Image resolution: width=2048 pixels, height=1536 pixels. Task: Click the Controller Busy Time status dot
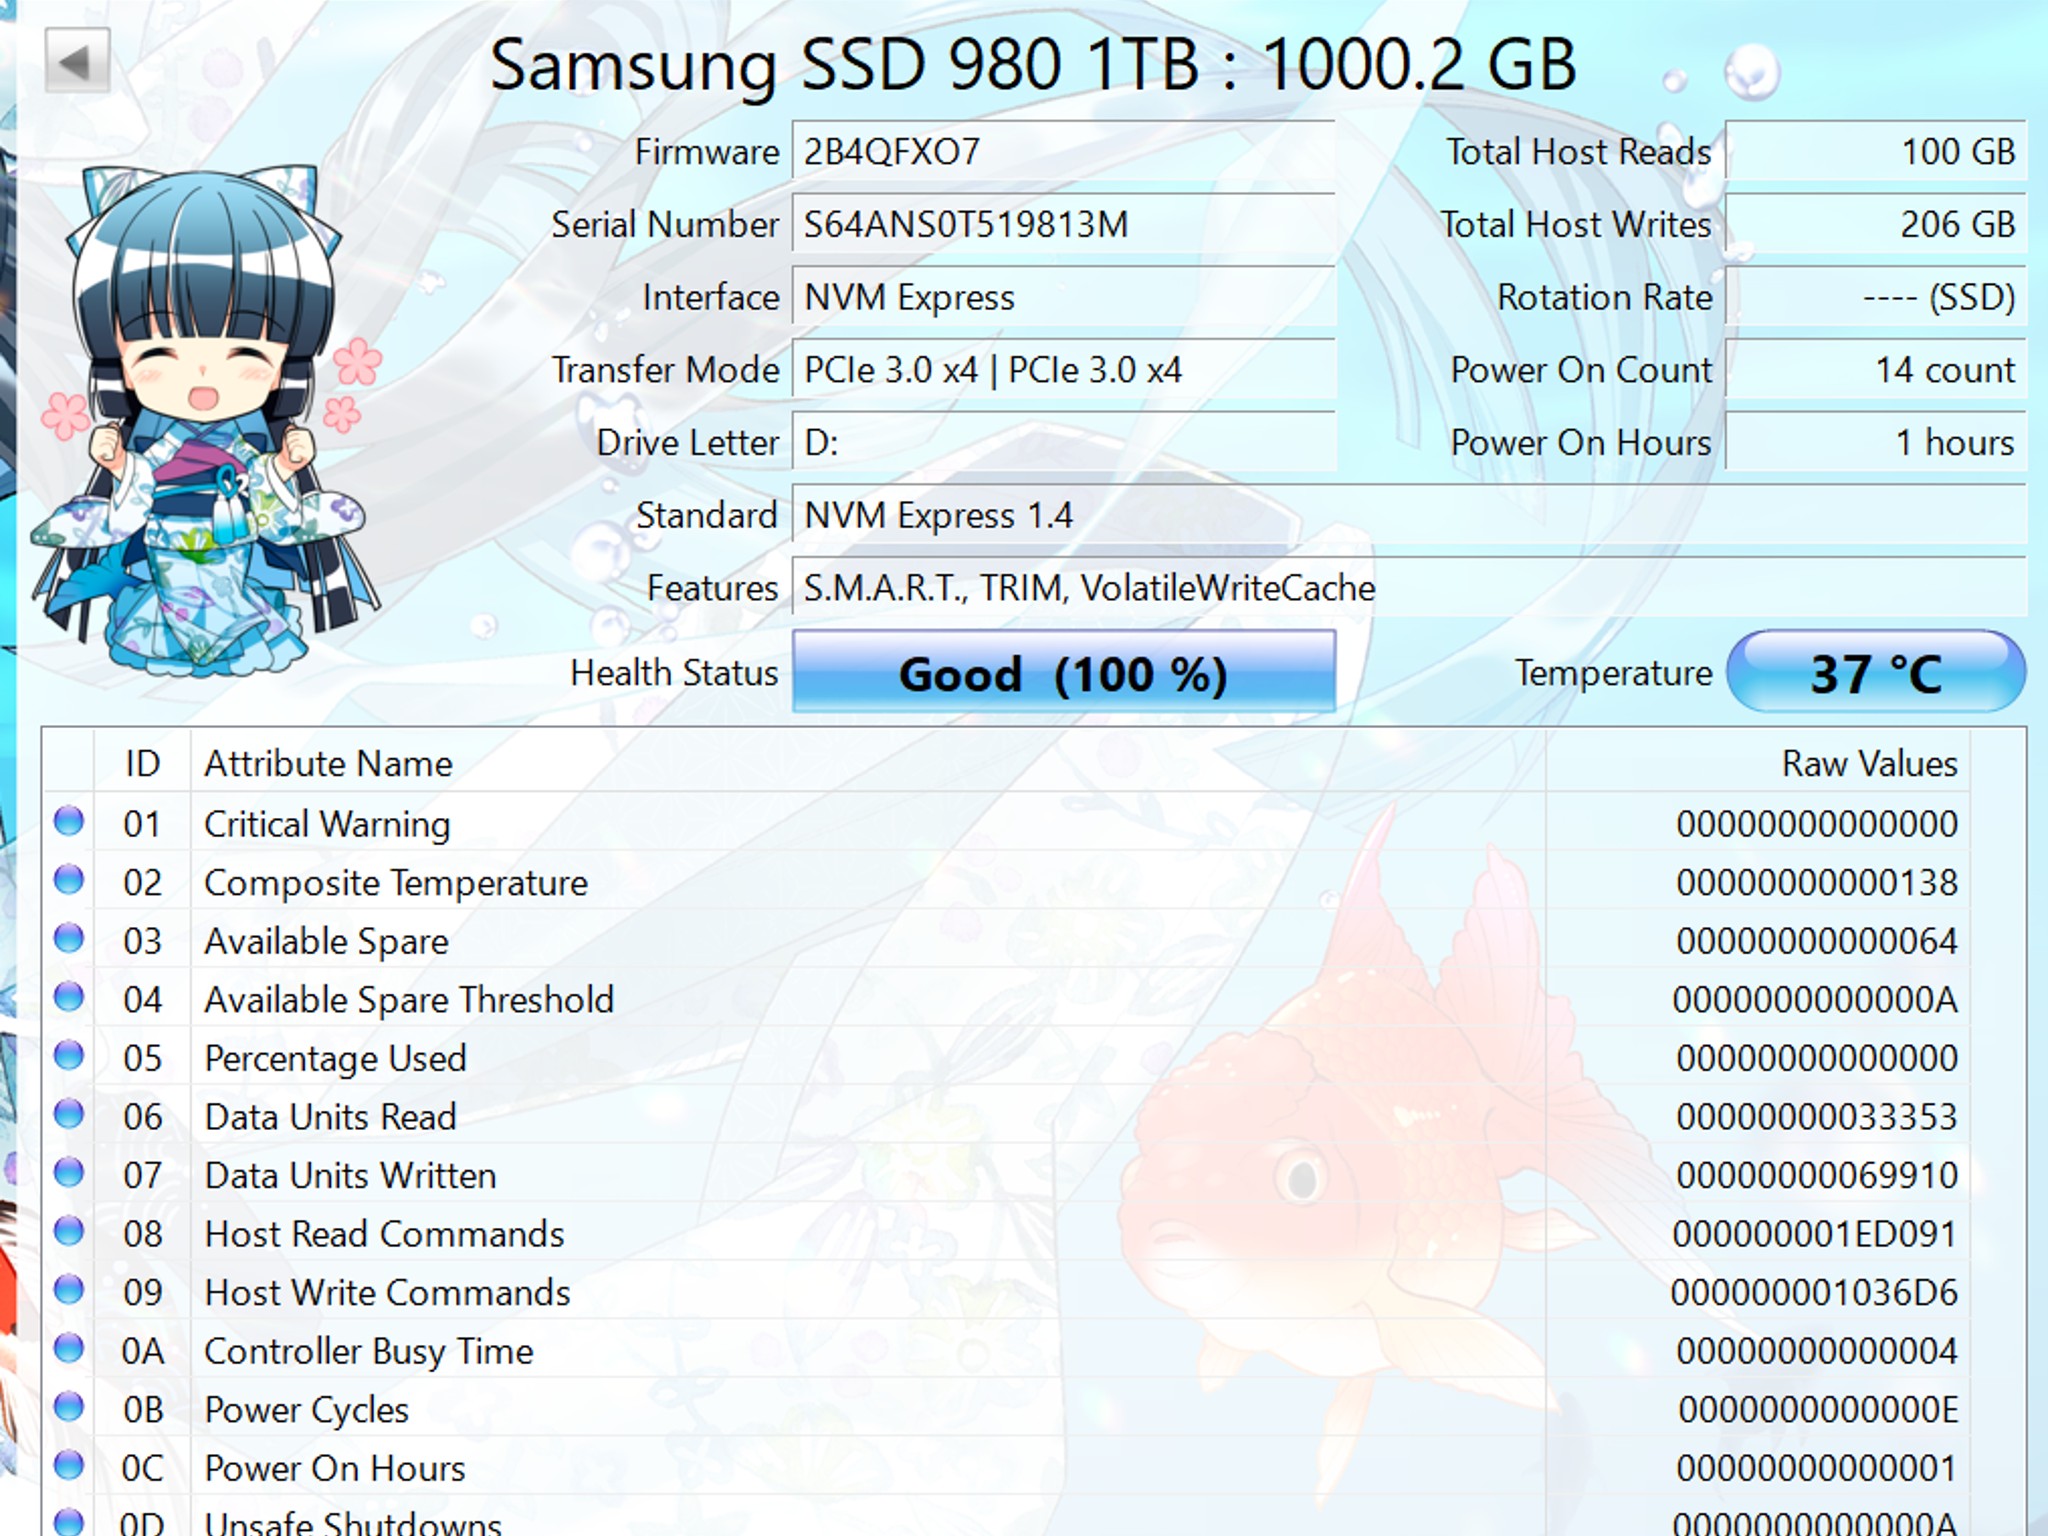(69, 1348)
